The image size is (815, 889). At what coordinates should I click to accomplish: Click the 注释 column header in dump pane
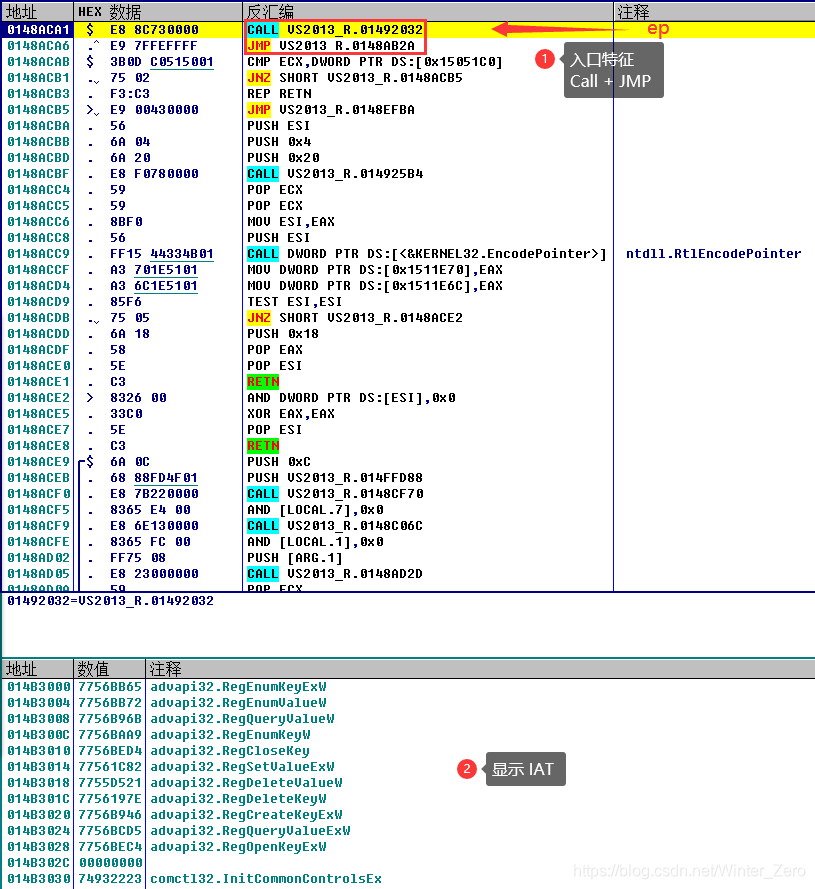coord(480,669)
